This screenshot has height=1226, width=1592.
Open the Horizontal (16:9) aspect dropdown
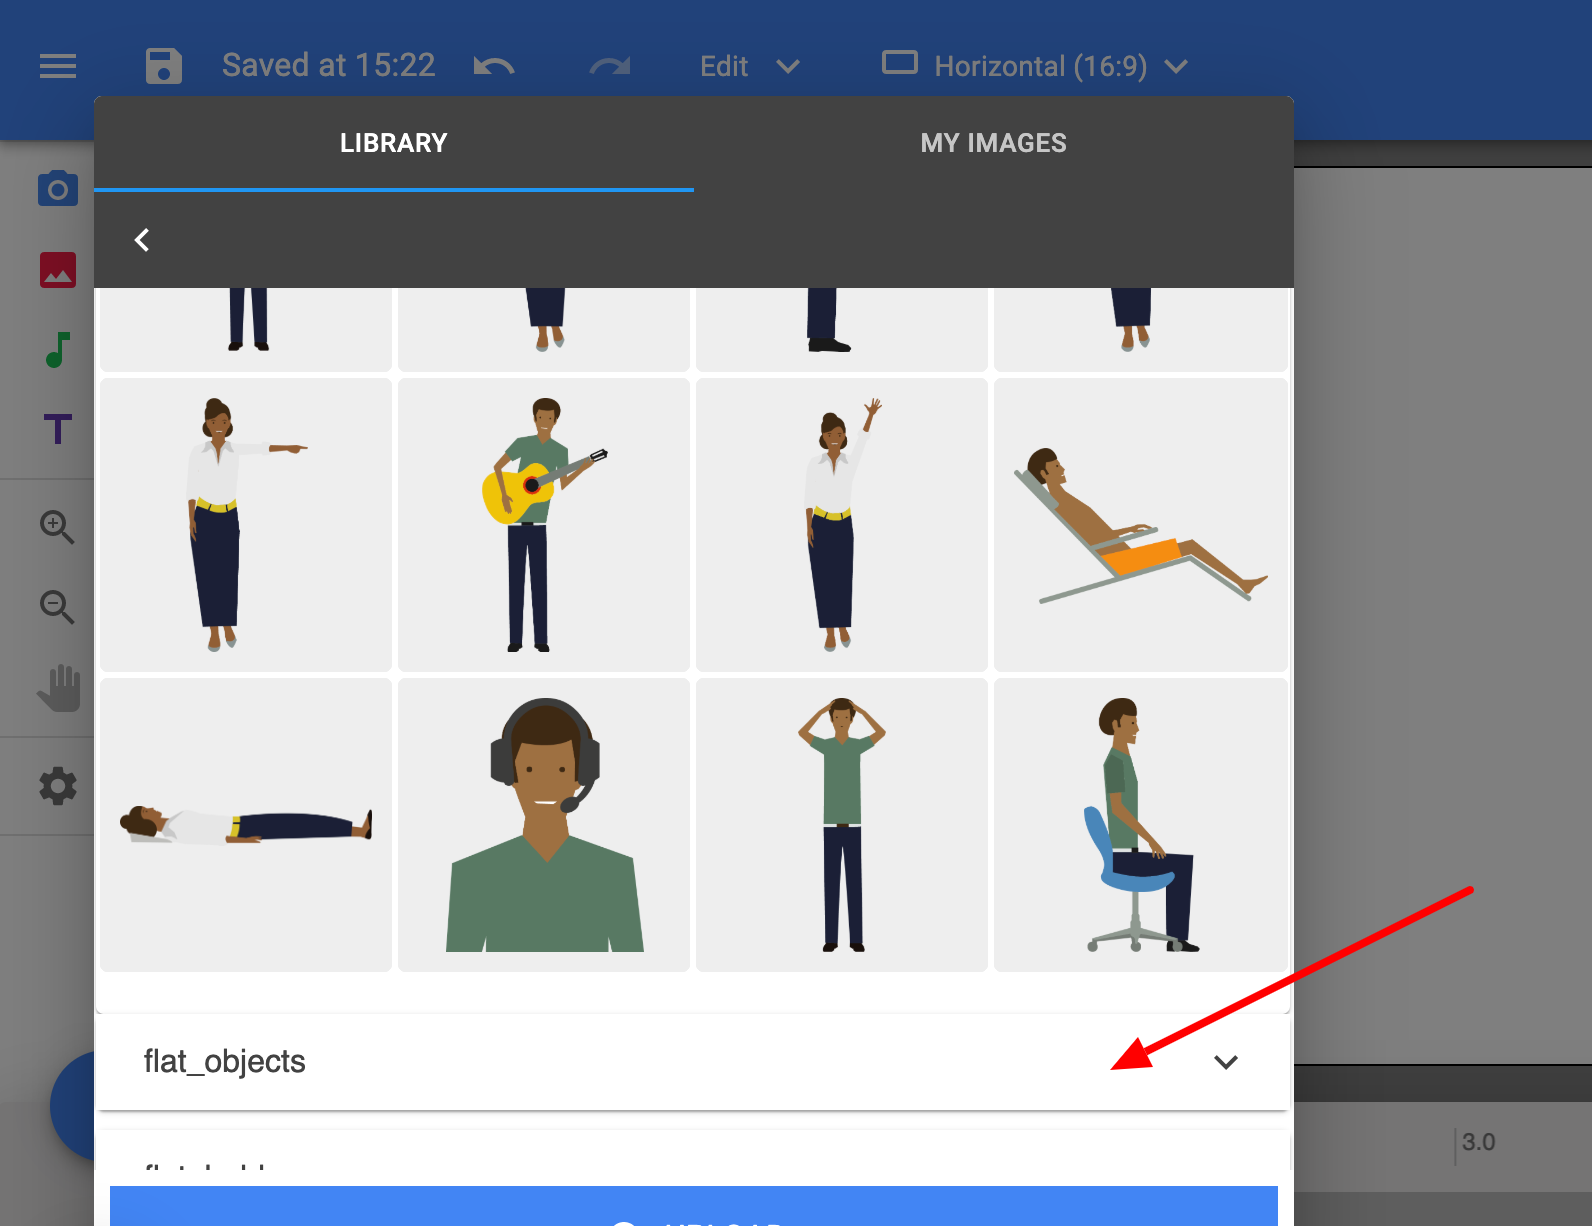tap(1035, 66)
